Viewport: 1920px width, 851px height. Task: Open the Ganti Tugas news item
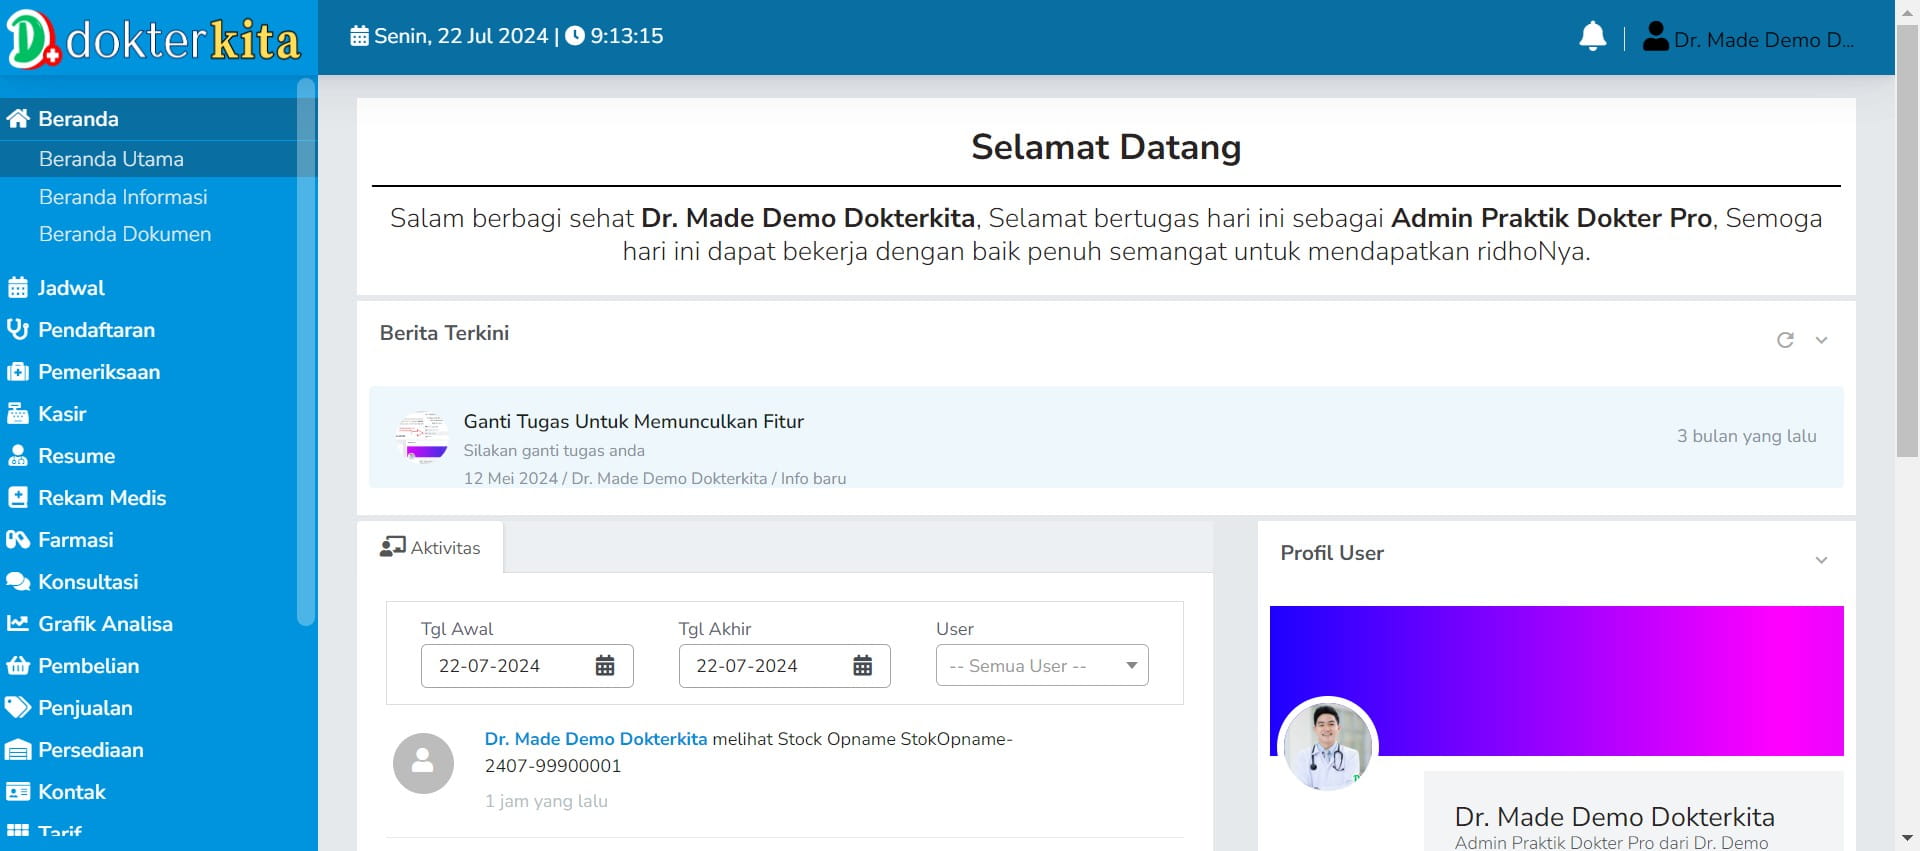633,422
